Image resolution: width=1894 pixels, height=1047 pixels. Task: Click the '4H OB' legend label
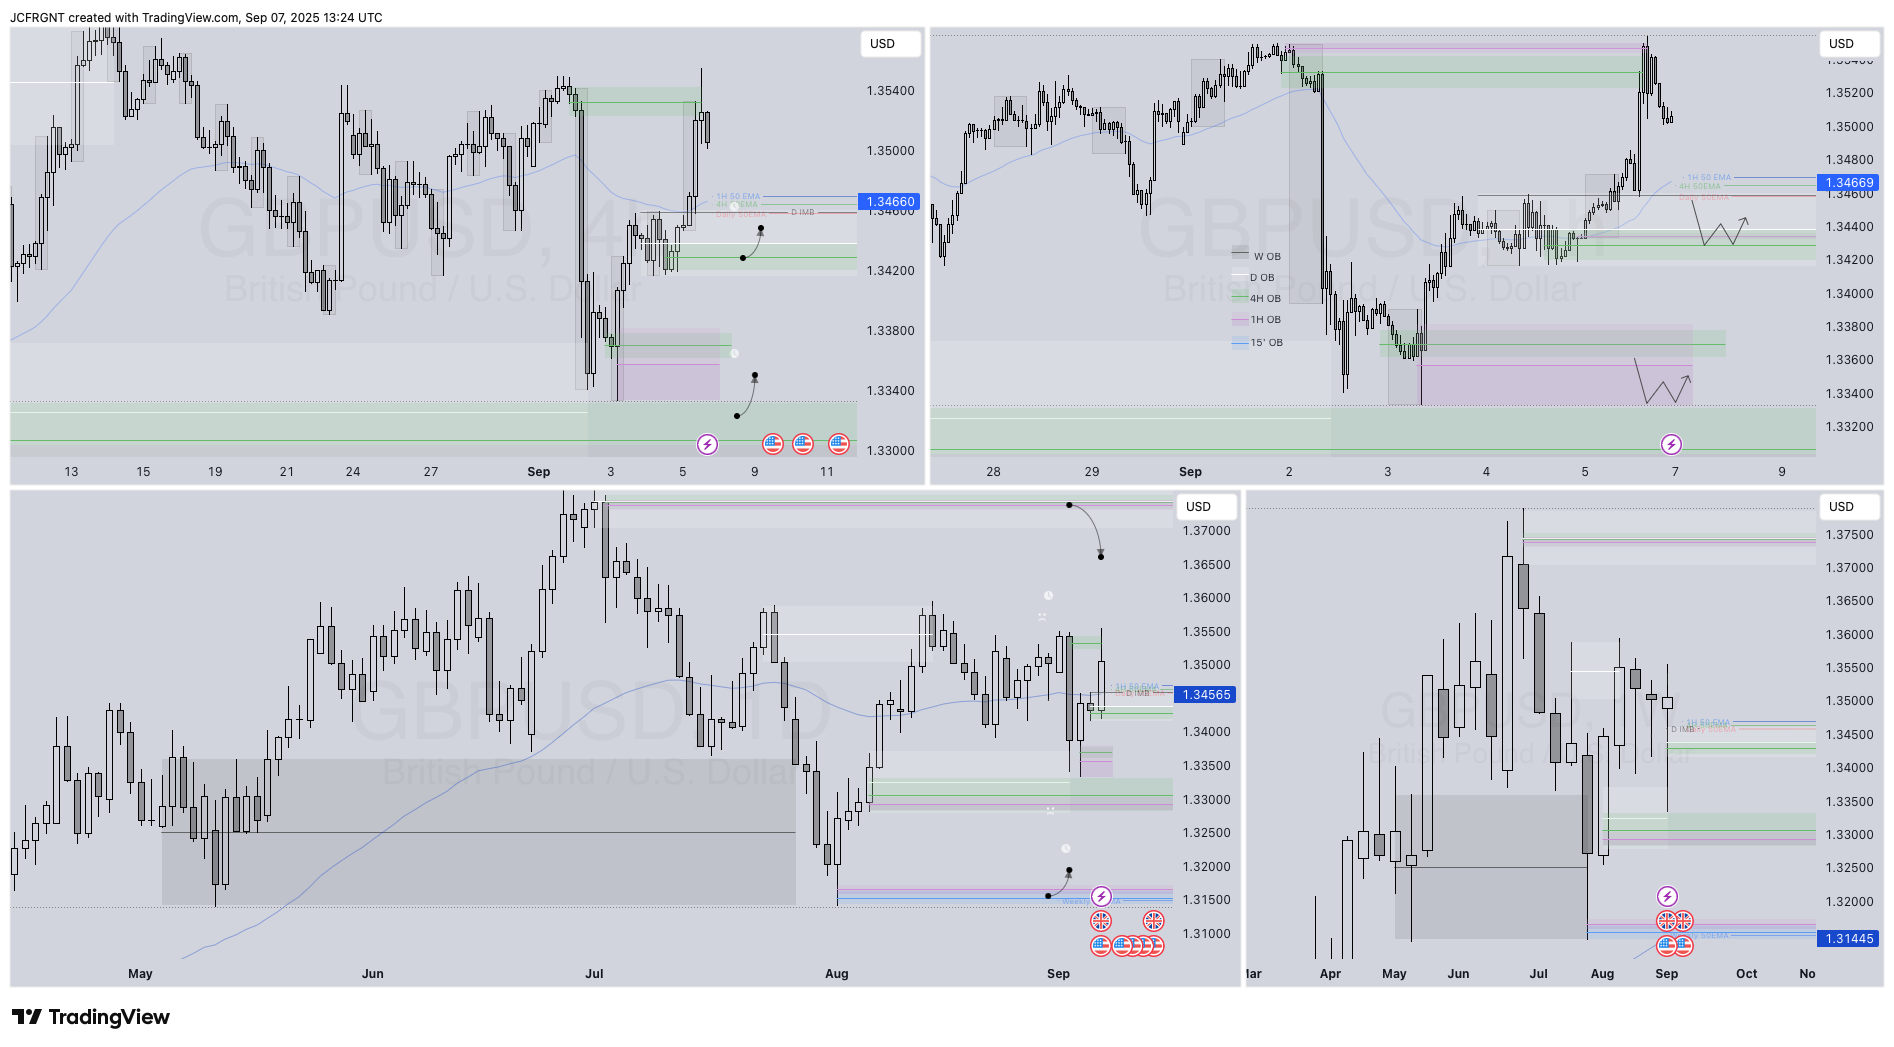pos(1265,299)
